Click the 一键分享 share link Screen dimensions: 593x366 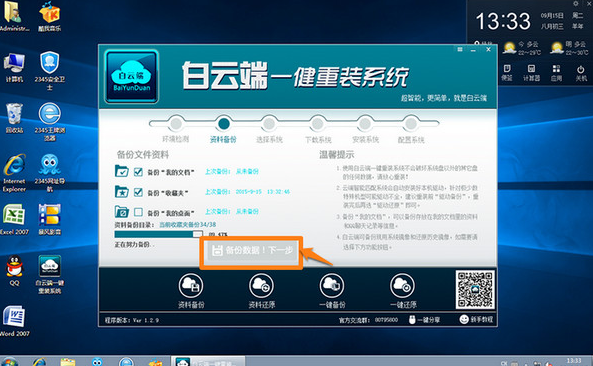pyautogui.click(x=424, y=320)
